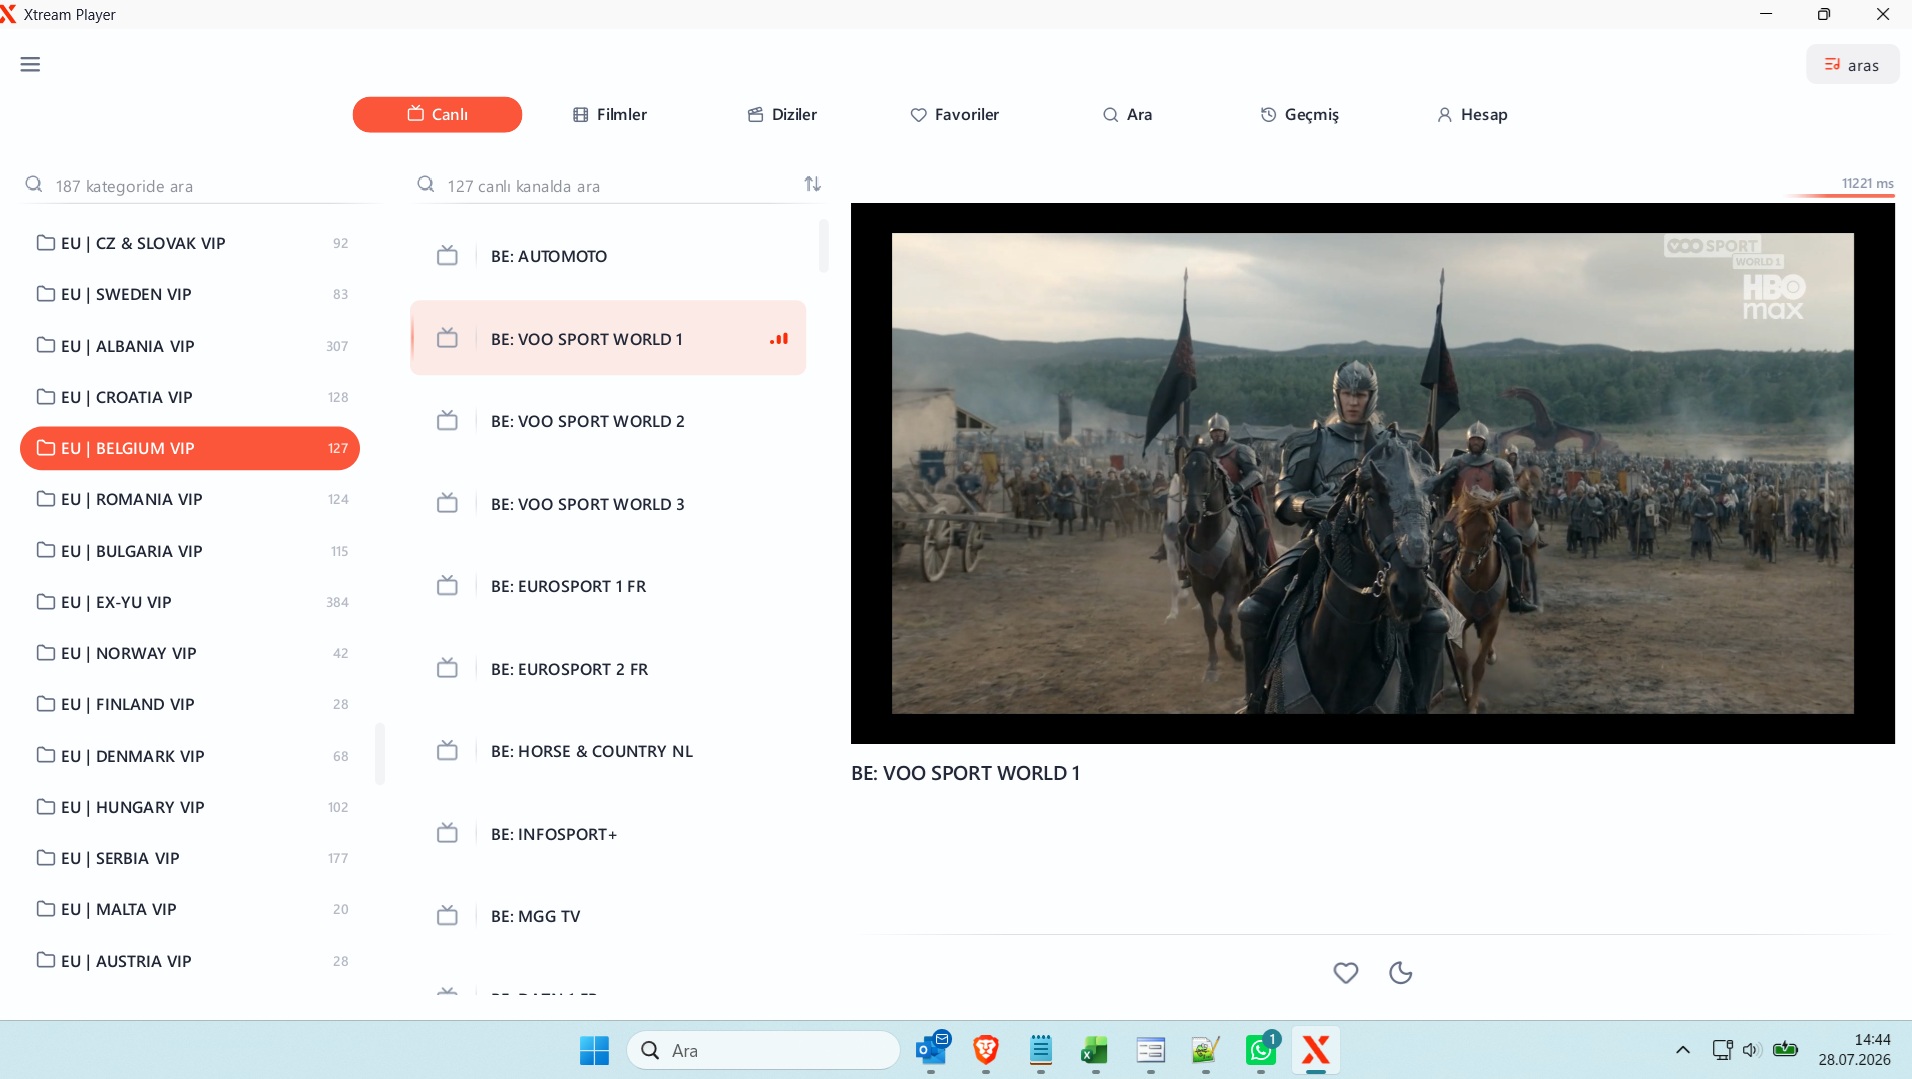Open the EU | CROATIA VIP category

click(x=190, y=397)
